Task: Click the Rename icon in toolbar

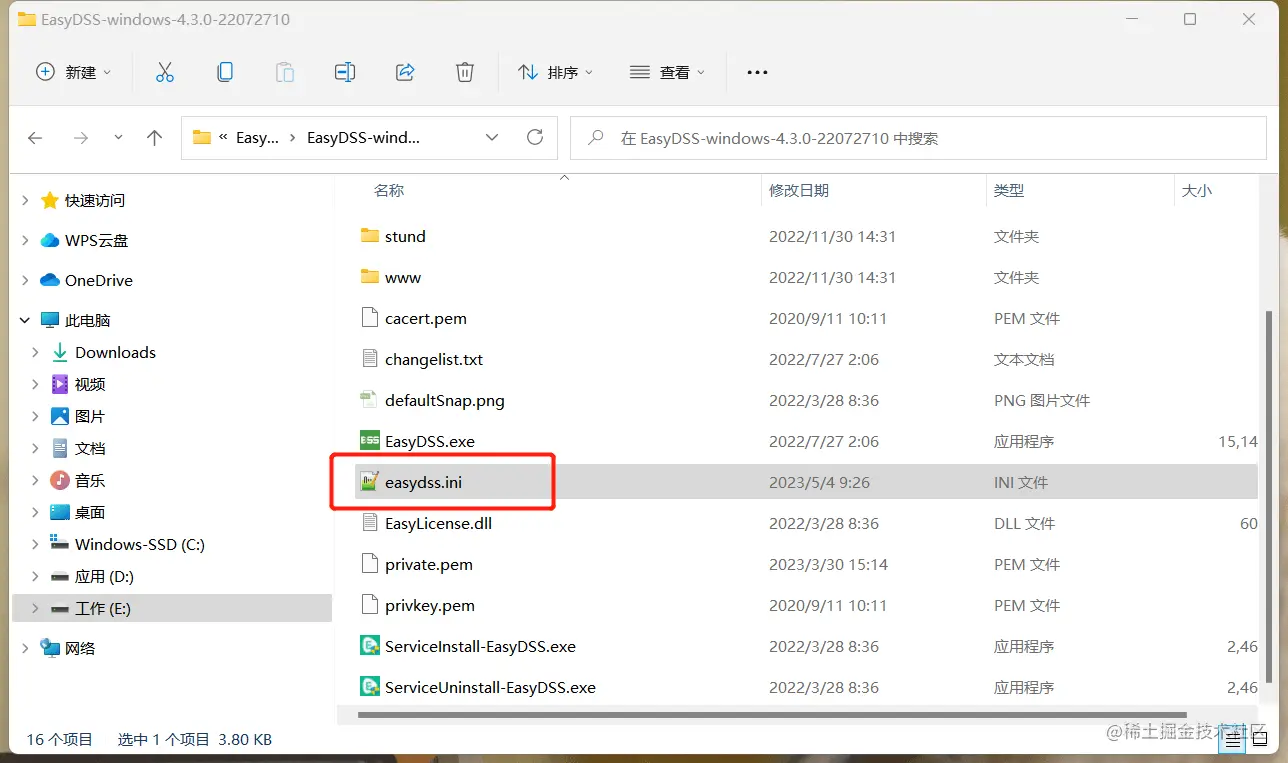Action: (x=345, y=72)
